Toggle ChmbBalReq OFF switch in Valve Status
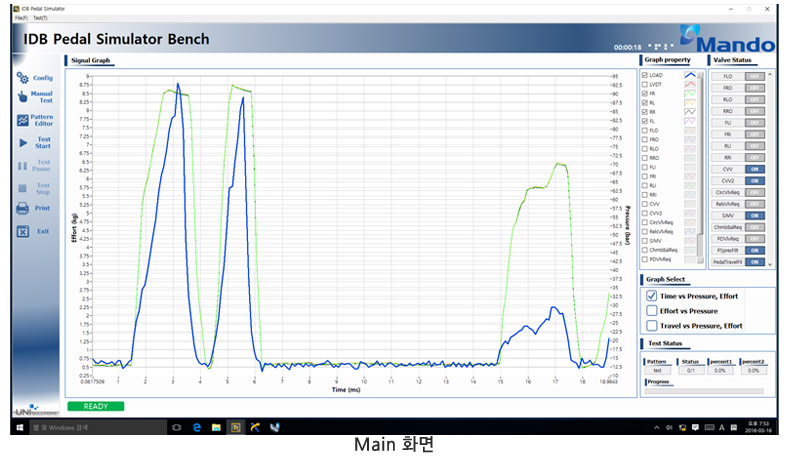 tap(754, 227)
